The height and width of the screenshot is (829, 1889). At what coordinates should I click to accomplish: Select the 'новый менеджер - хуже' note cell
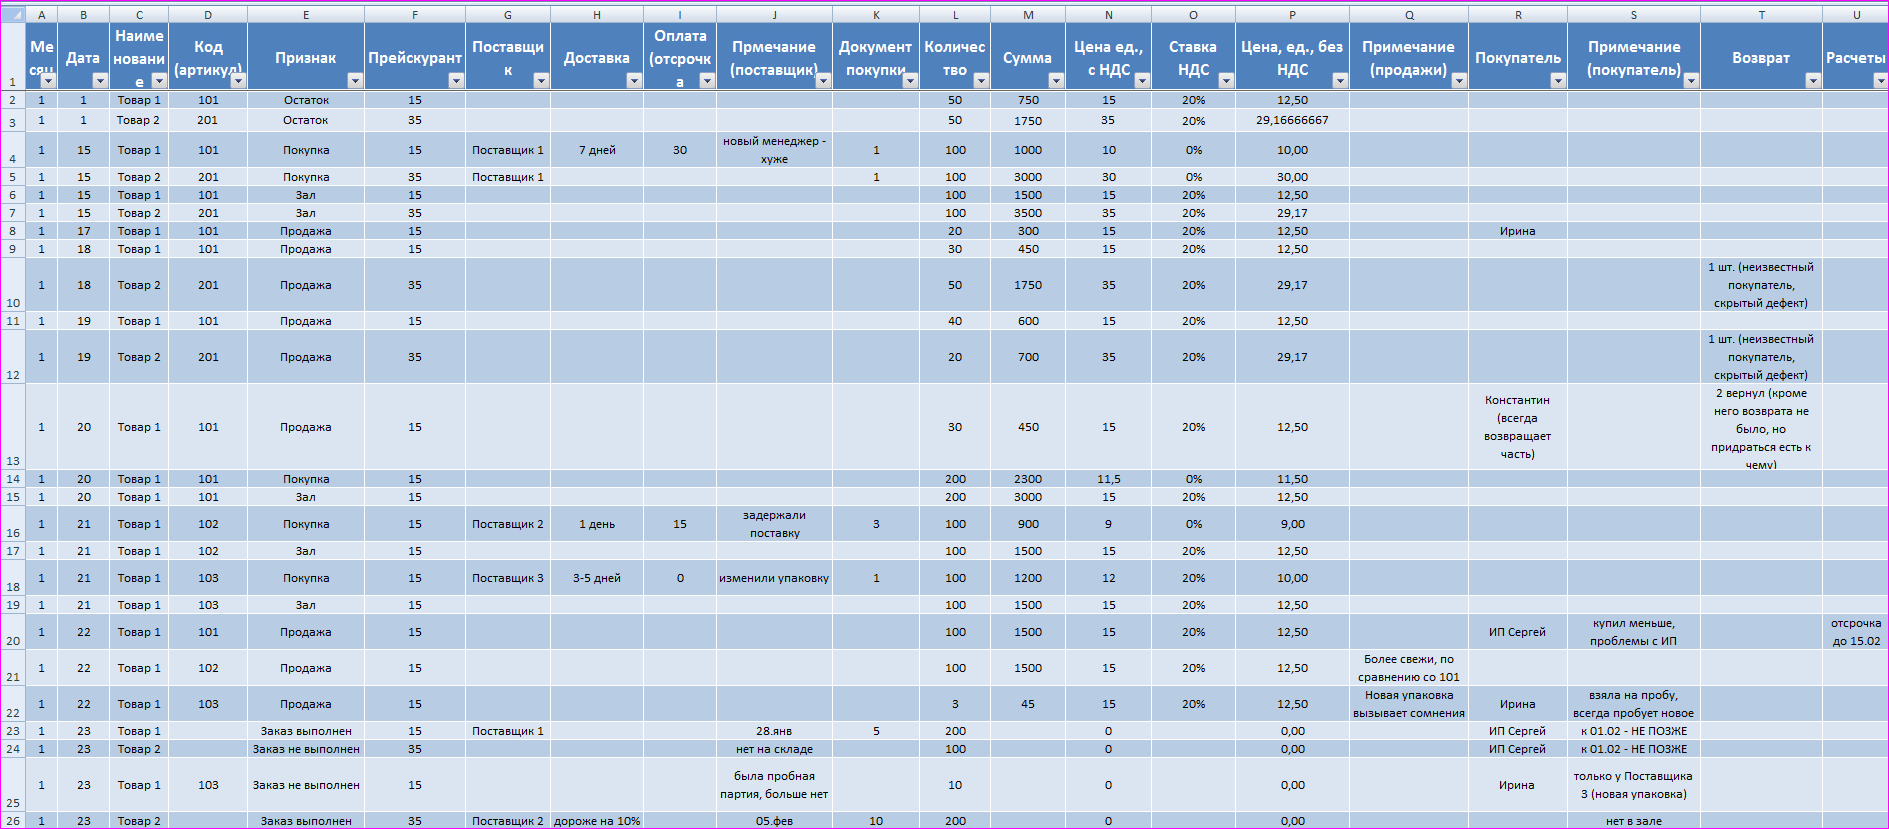pyautogui.click(x=774, y=150)
